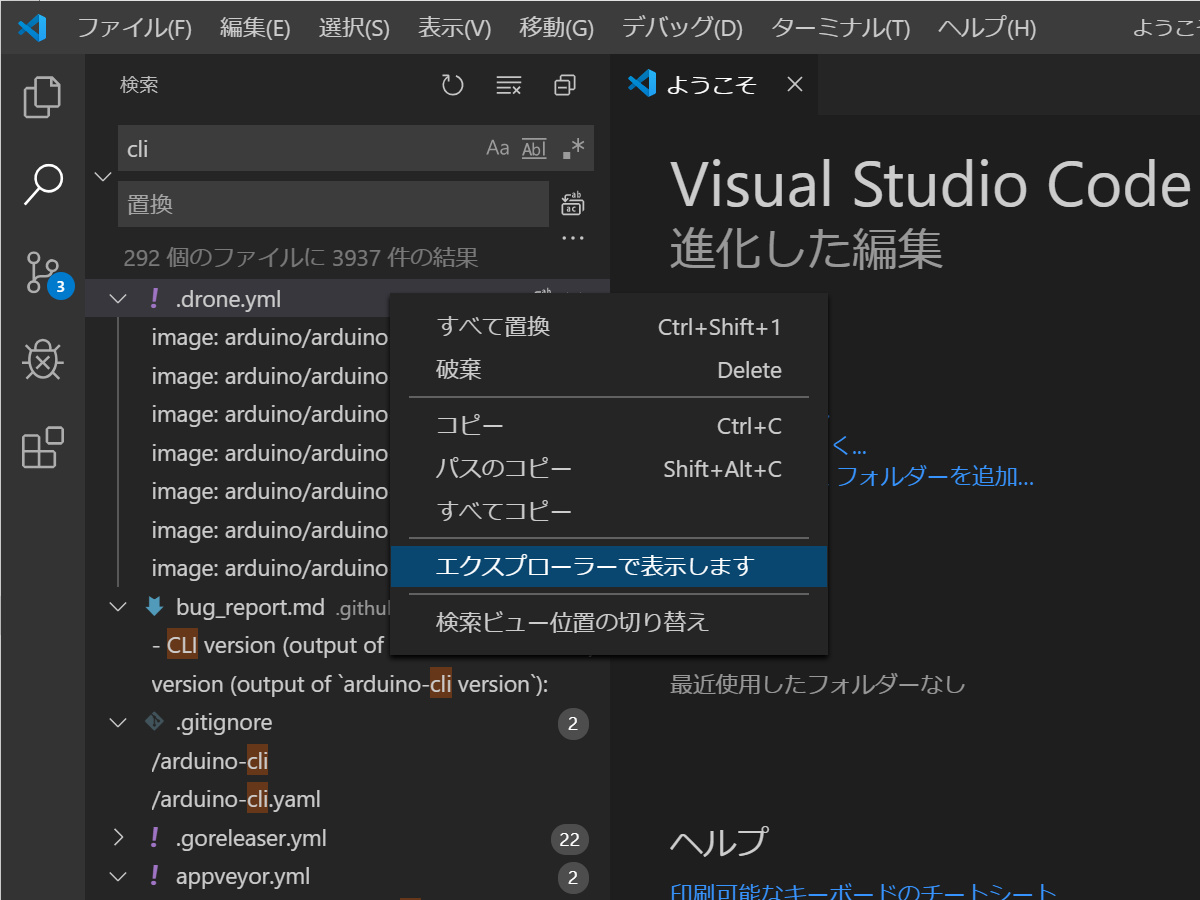Viewport: 1200px width, 900px height.
Task: Open Source Control showing 3 pending changes
Action: tap(42, 272)
